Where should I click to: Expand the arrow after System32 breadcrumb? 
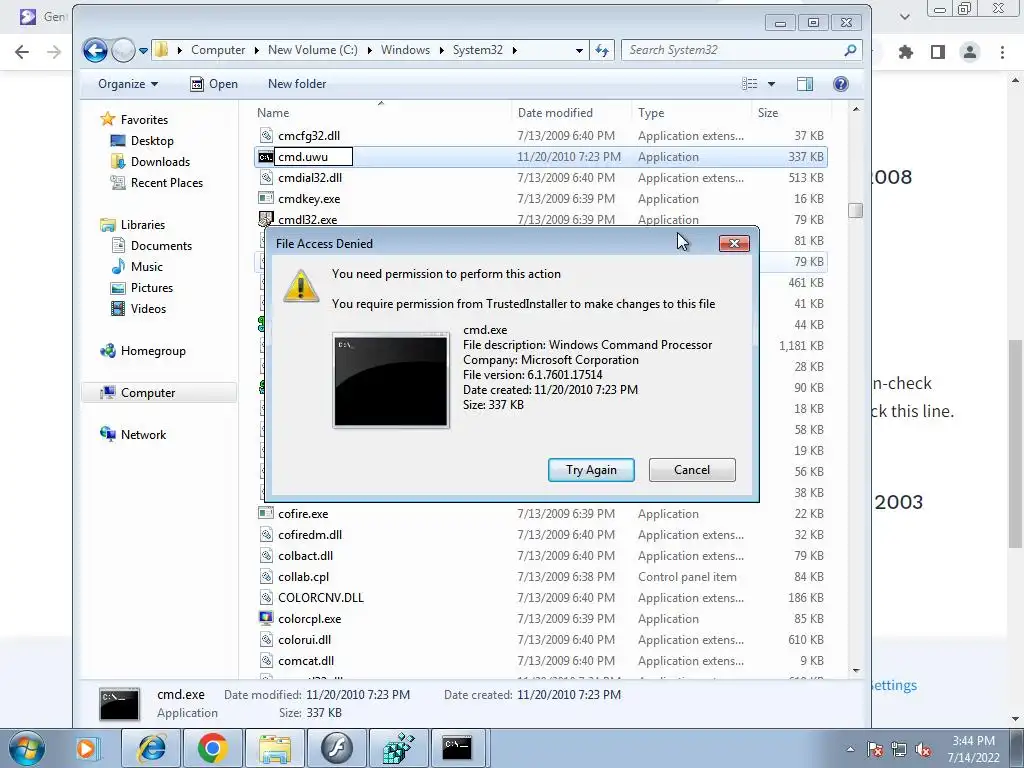(x=515, y=50)
